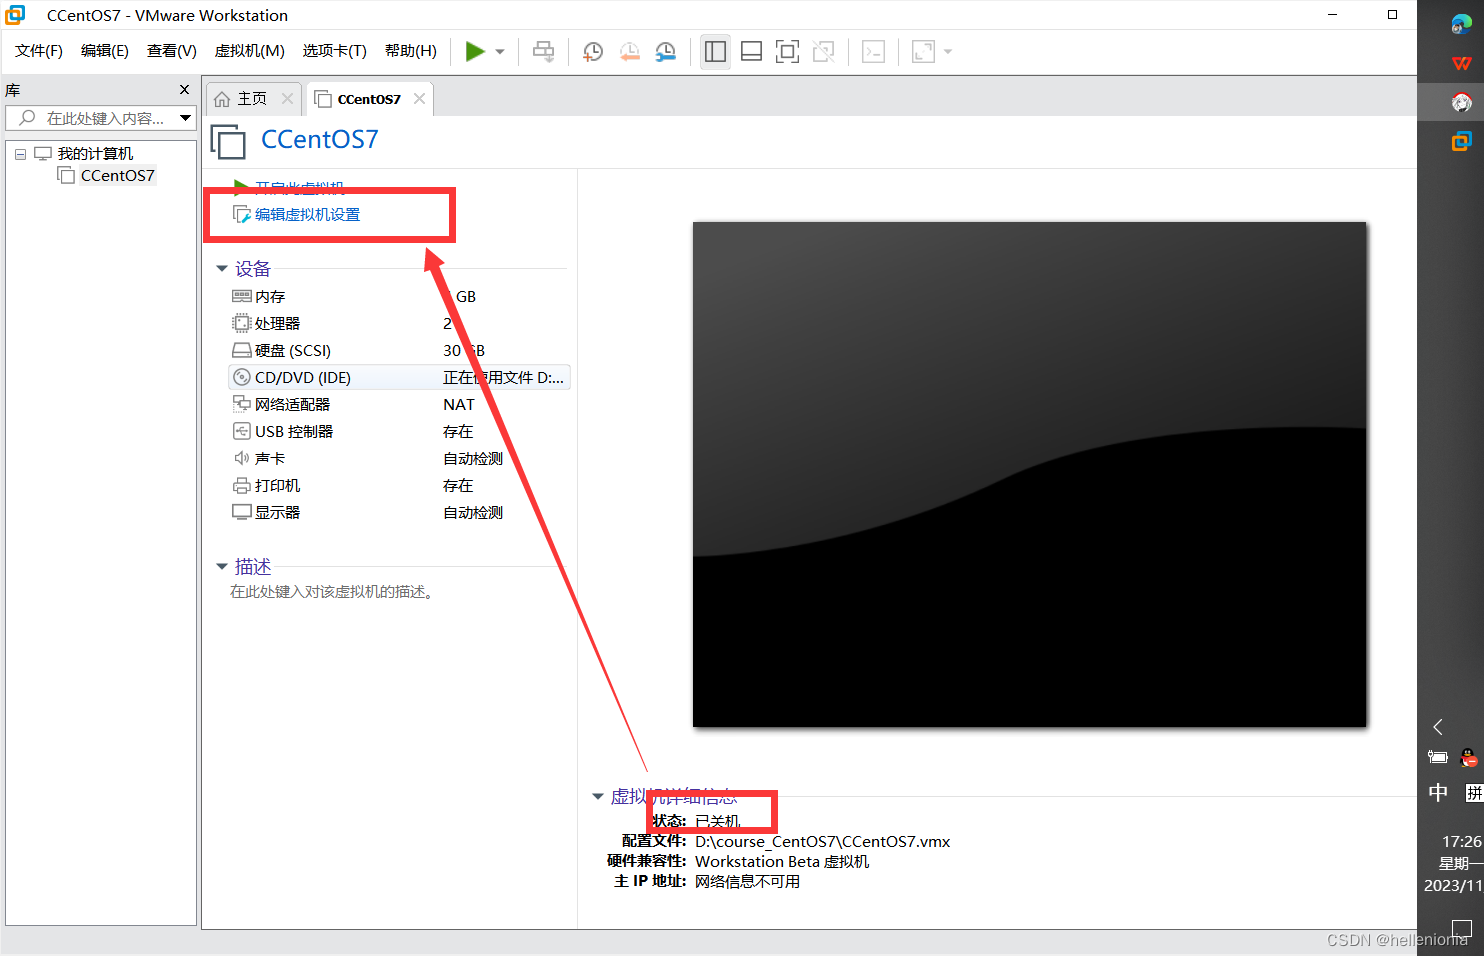Screen dimensions: 1484x956
Task: Enter full screen mode icon
Action: pos(787,51)
